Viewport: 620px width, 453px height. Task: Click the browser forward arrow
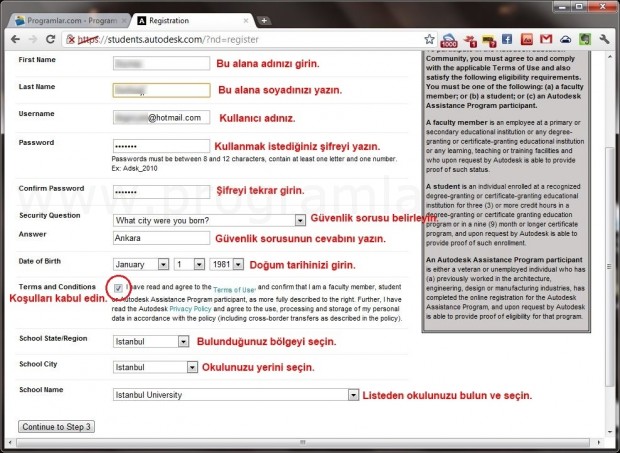click(x=33, y=39)
